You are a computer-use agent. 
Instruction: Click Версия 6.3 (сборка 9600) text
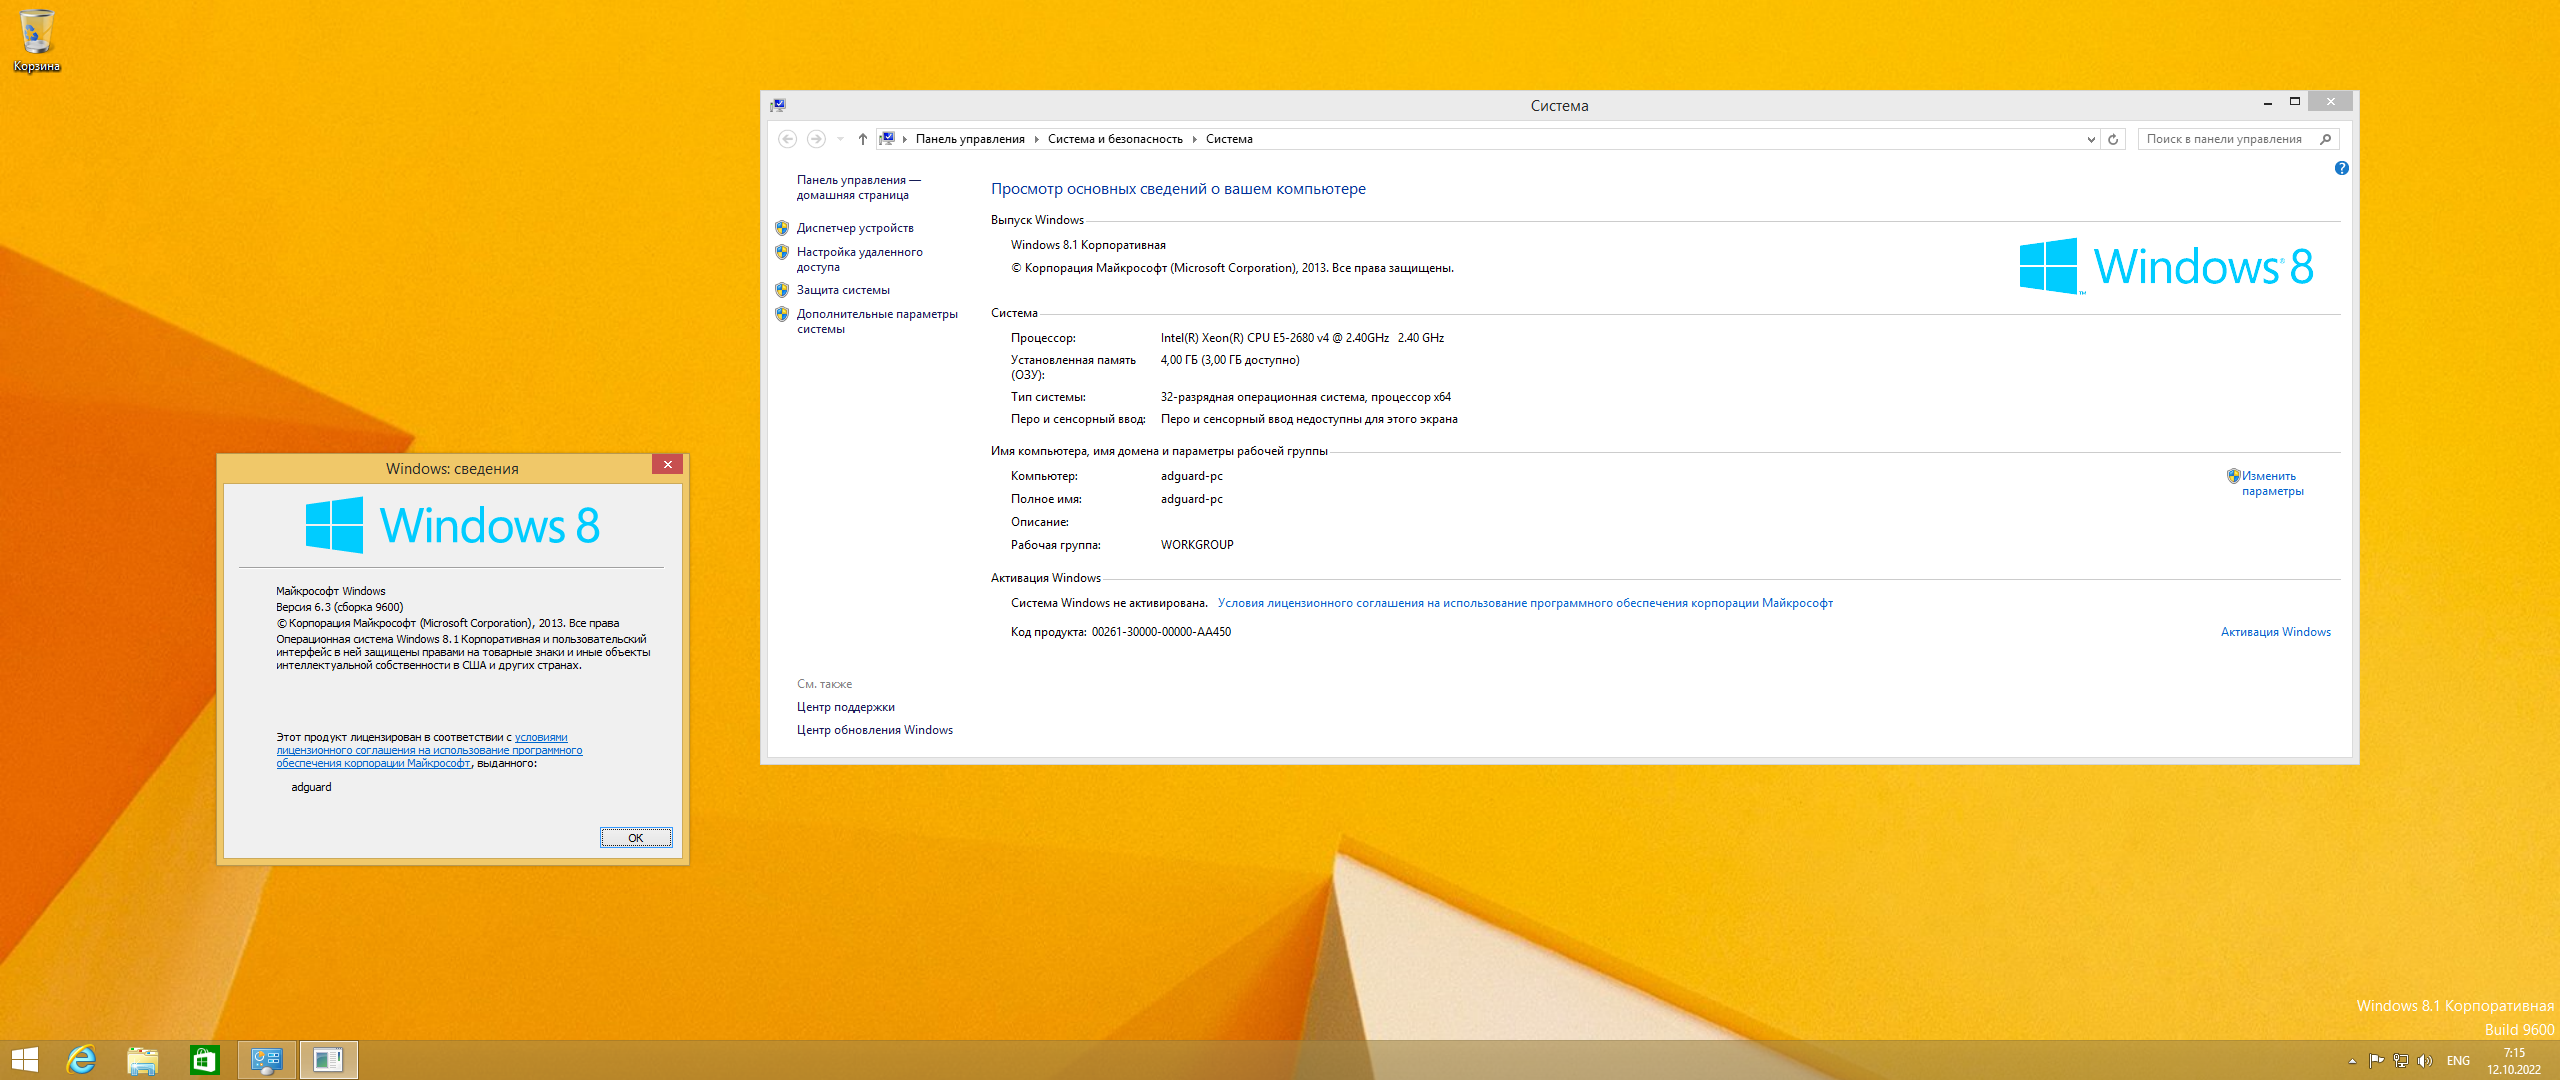340,607
